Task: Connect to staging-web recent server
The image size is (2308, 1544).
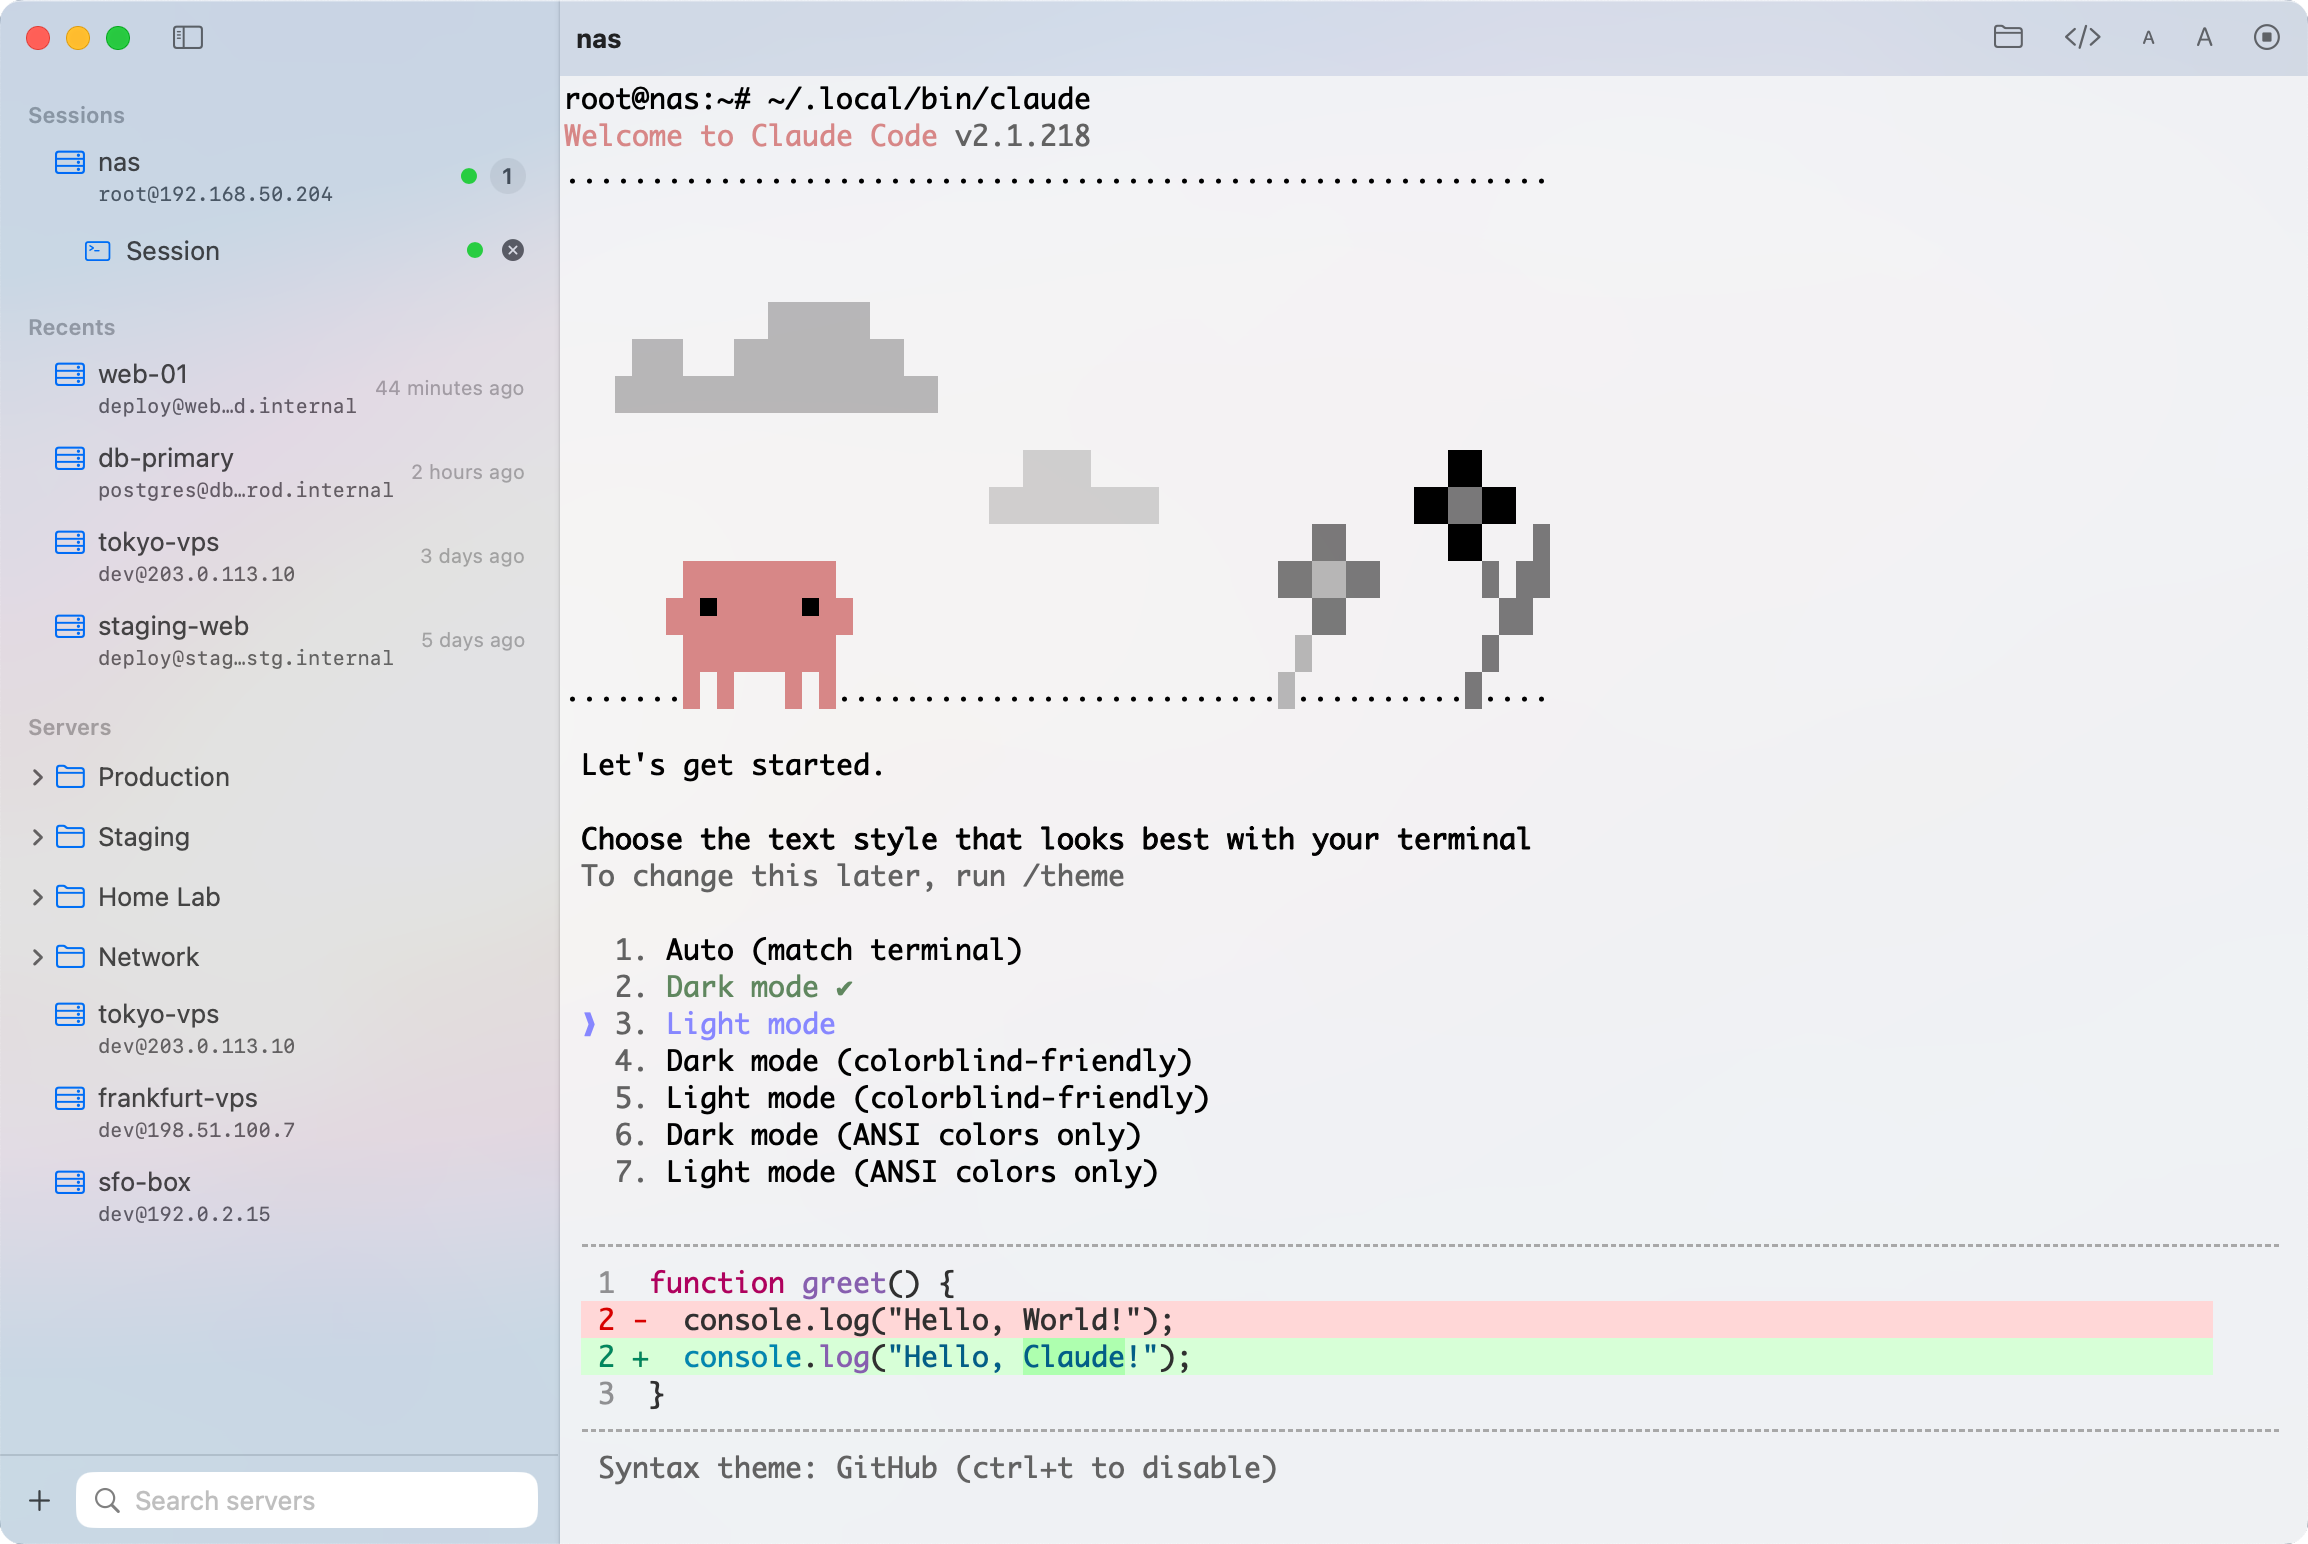Action: [x=280, y=641]
